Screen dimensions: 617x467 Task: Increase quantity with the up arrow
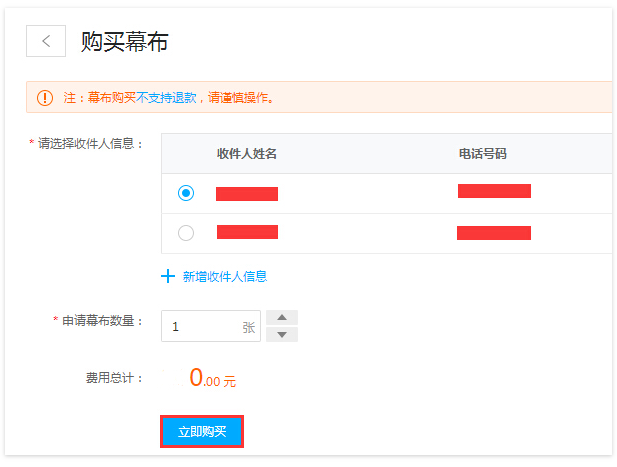pos(282,317)
